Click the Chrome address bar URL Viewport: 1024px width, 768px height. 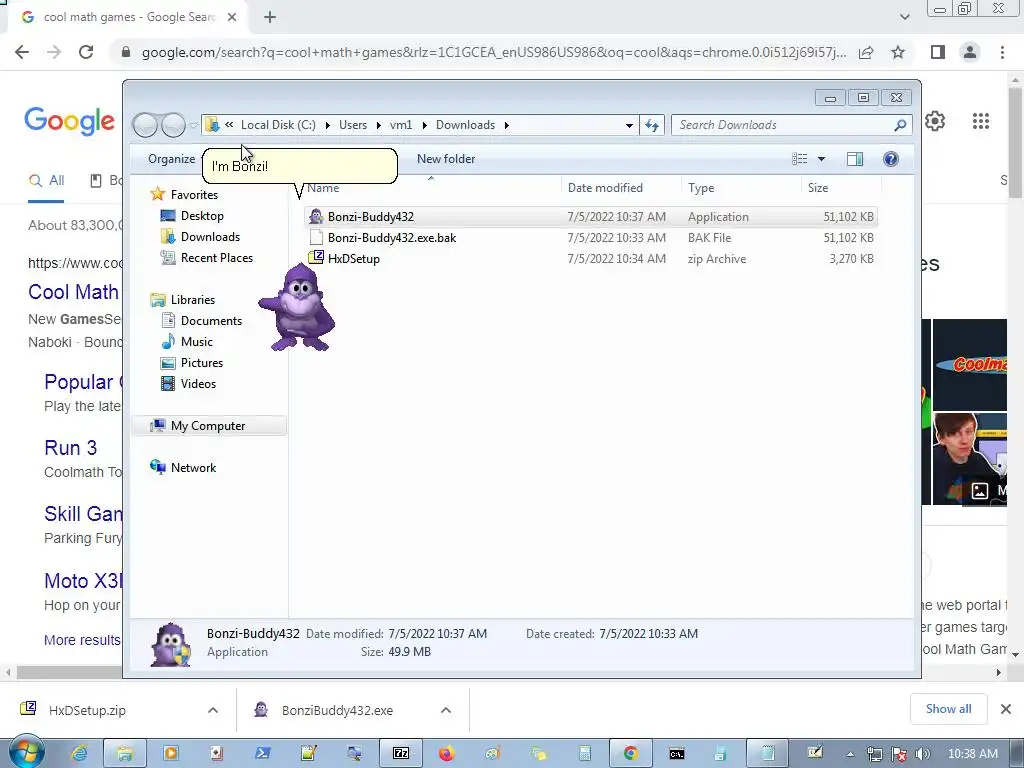[494, 52]
